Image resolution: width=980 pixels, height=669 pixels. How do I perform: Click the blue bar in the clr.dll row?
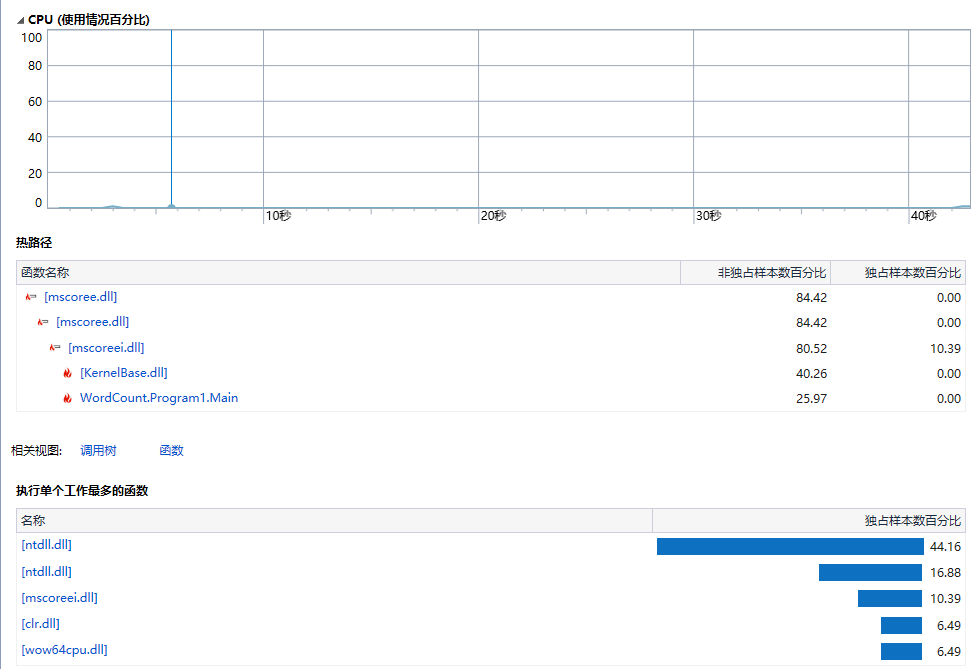[901, 625]
